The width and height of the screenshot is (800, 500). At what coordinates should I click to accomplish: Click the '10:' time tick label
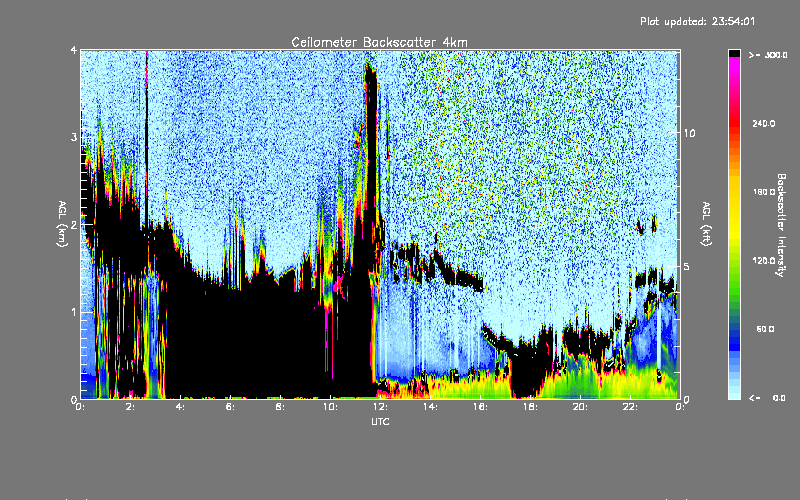point(330,407)
